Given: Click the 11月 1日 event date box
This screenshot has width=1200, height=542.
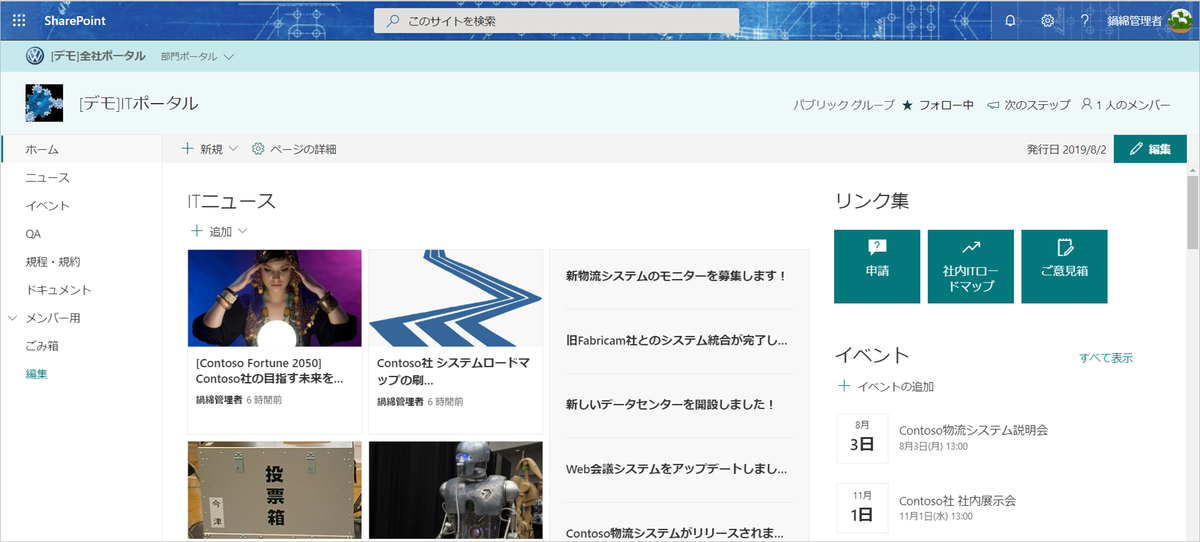Looking at the screenshot, I should [x=861, y=506].
